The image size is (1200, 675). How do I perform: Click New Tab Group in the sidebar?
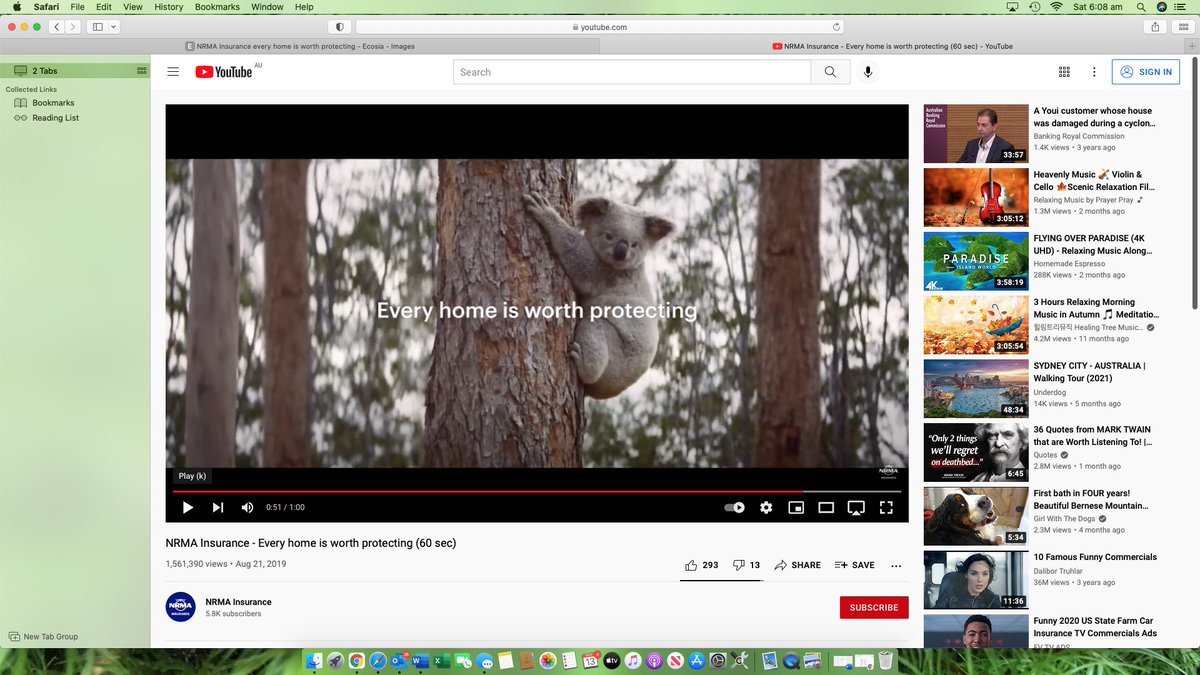point(43,636)
